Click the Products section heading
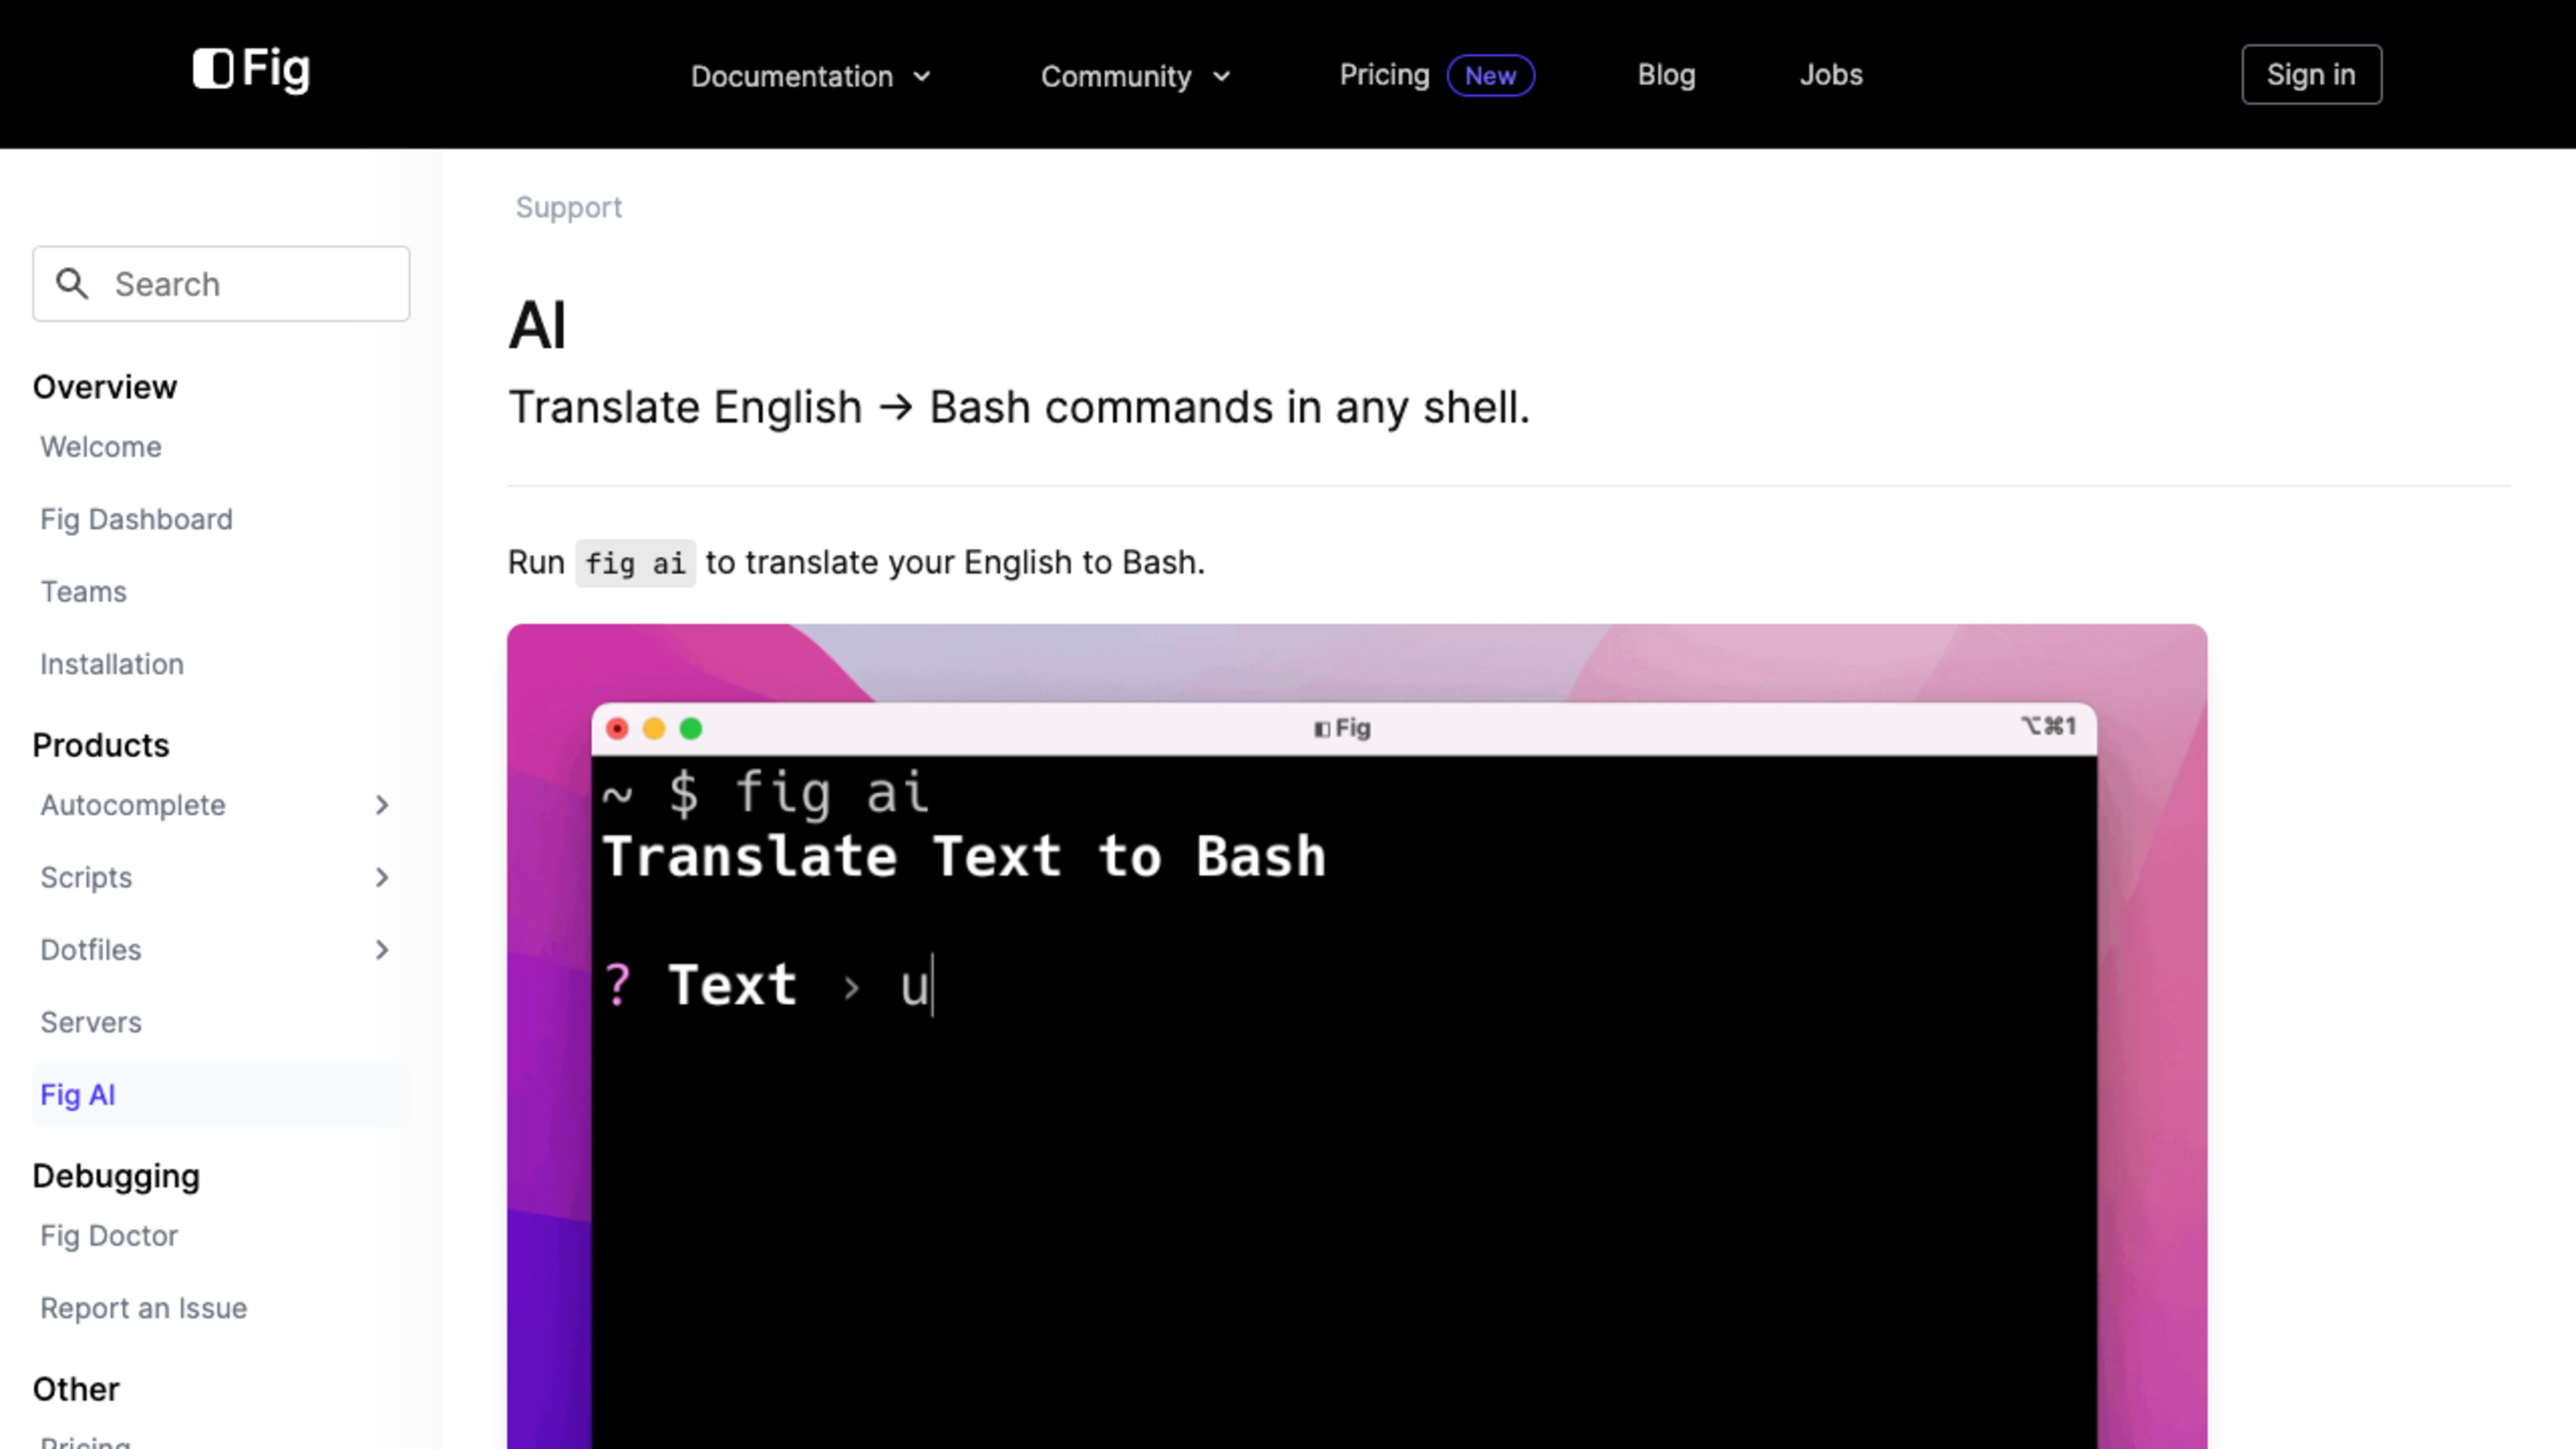Image resolution: width=2576 pixels, height=1449 pixels. click(x=101, y=745)
